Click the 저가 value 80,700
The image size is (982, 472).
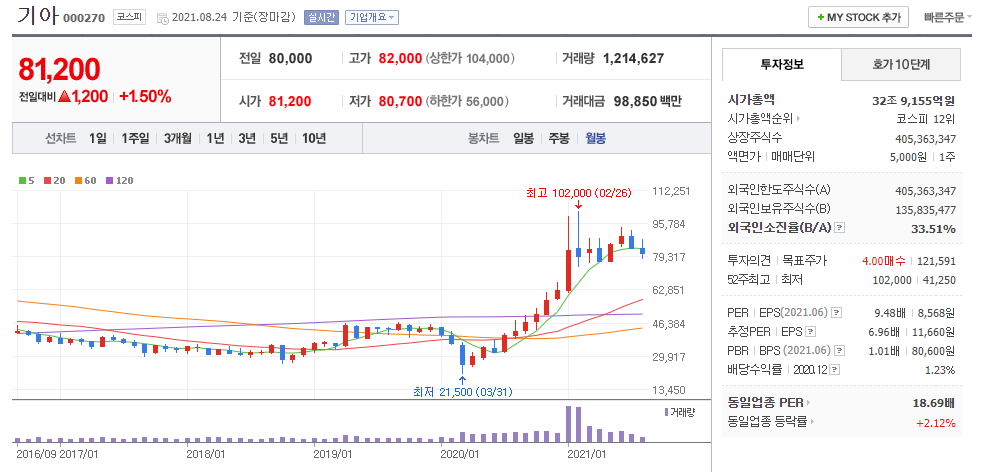pyautogui.click(x=400, y=101)
